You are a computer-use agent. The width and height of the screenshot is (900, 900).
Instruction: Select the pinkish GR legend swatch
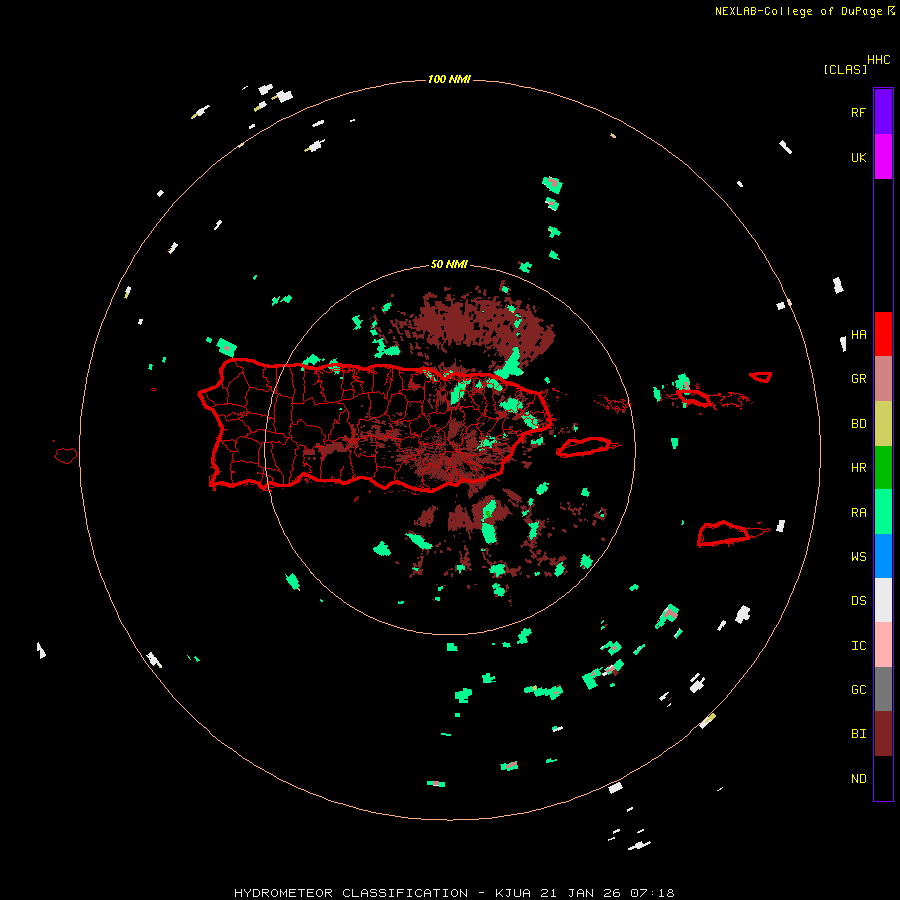883,379
